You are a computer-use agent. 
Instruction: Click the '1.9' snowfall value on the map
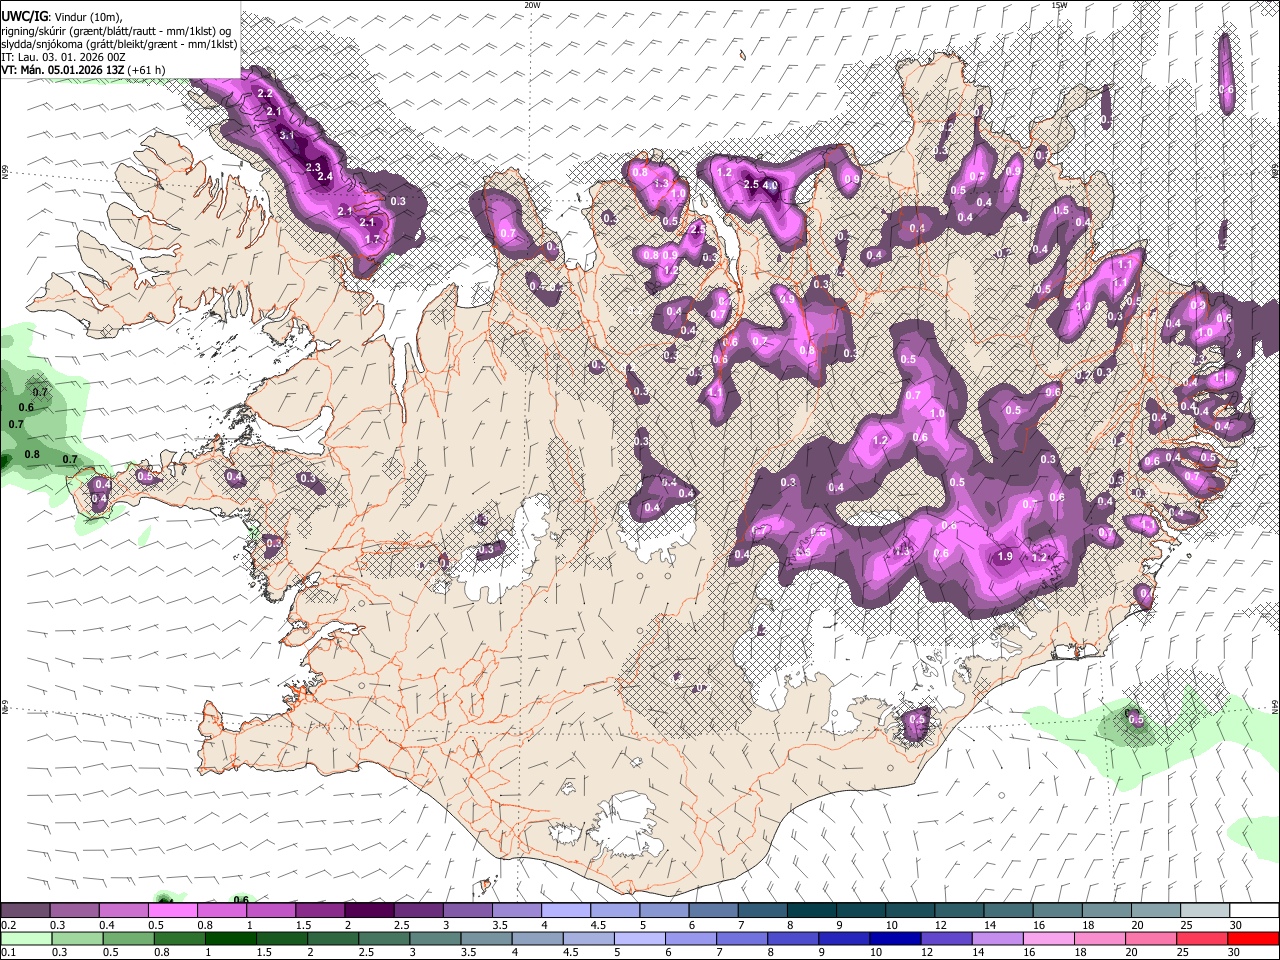(1006, 557)
